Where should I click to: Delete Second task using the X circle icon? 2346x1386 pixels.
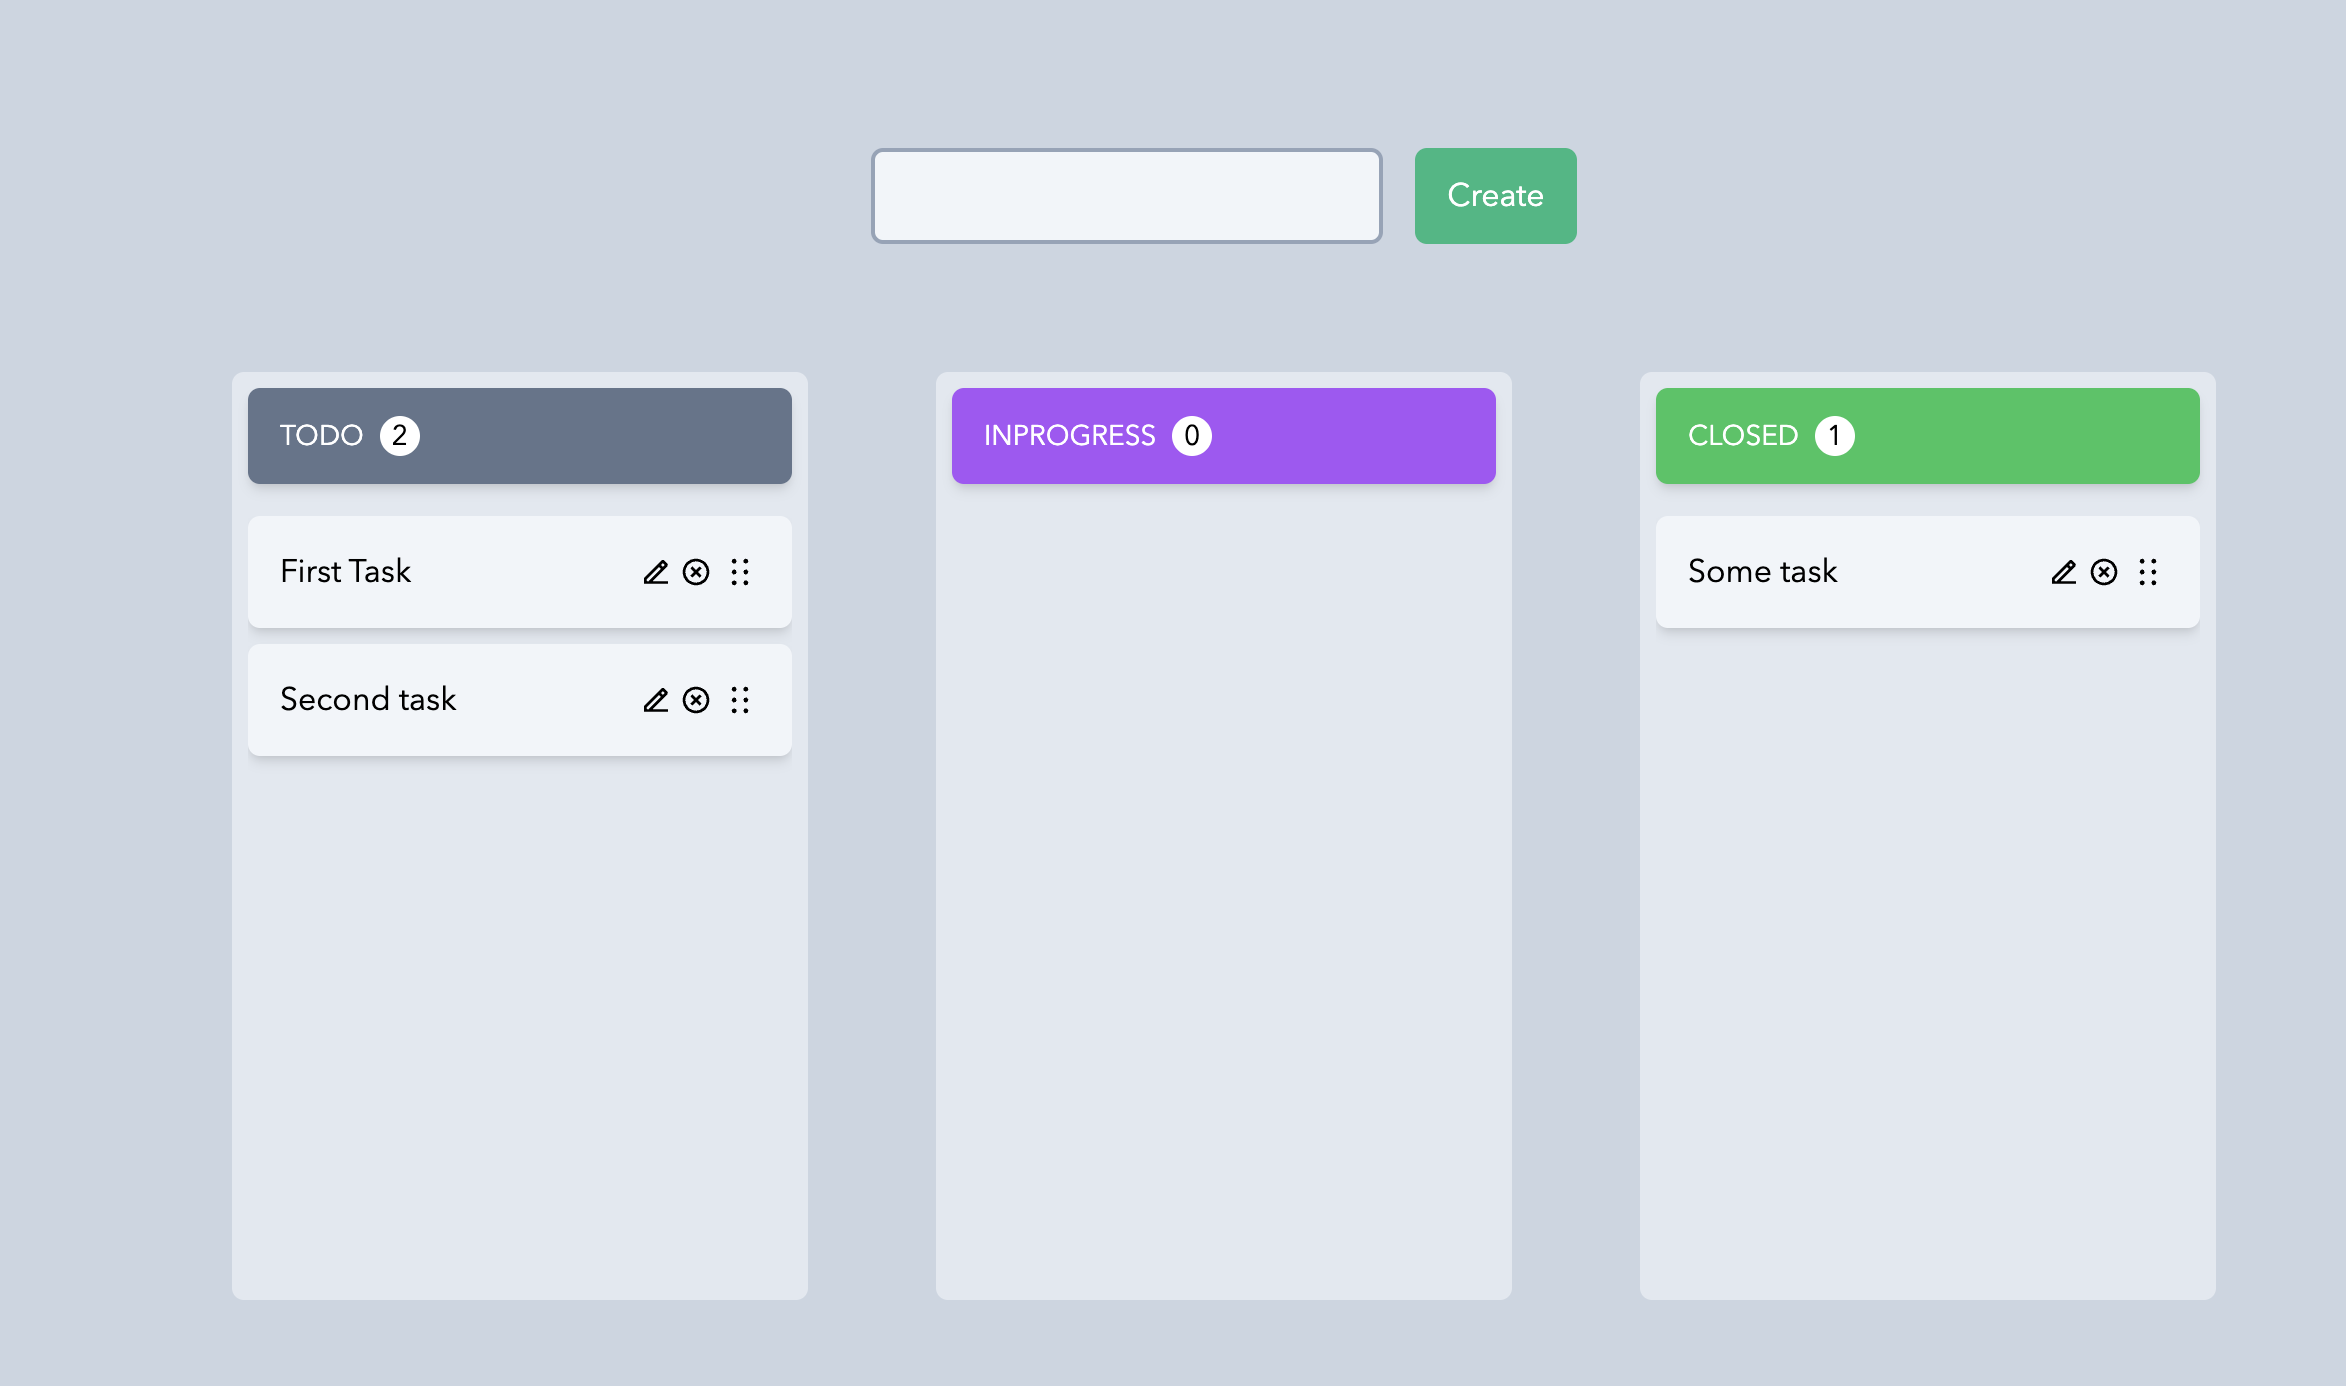696,700
